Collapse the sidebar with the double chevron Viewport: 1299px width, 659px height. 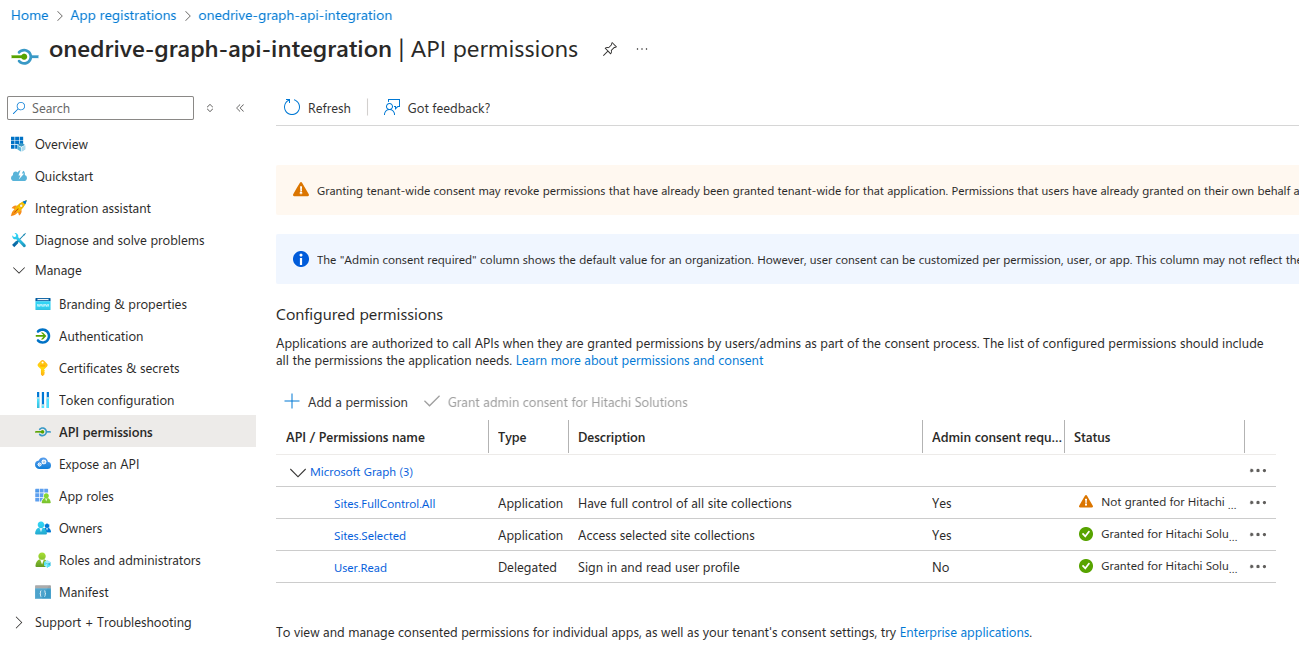coord(240,108)
